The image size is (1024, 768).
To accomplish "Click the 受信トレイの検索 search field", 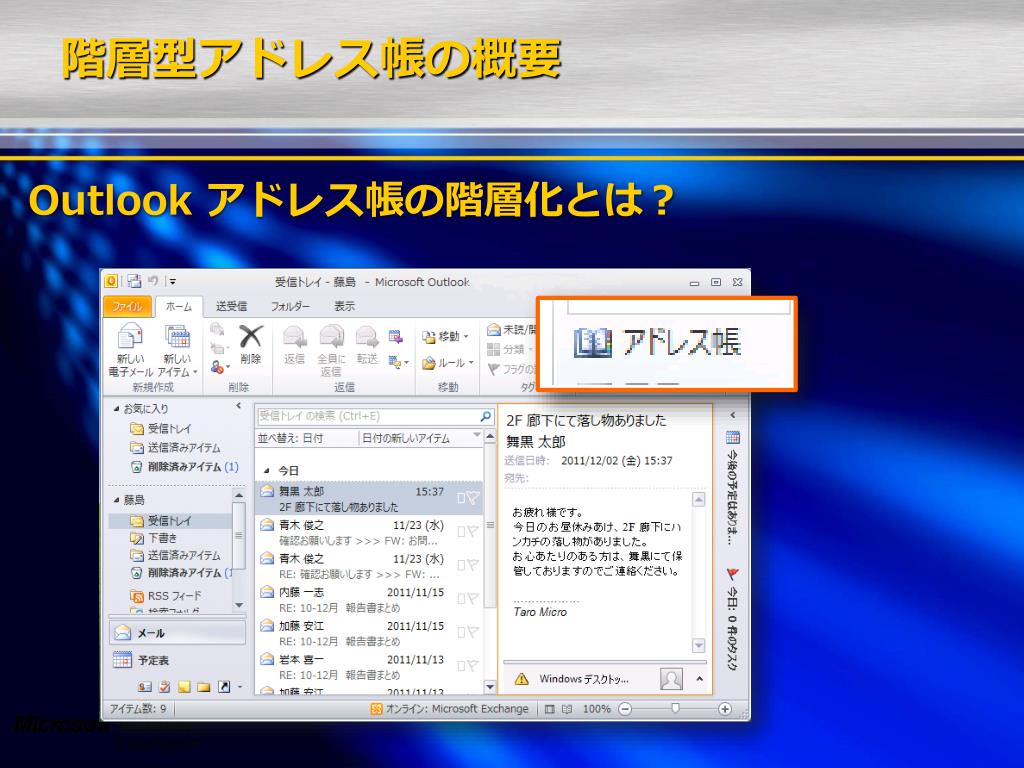I will click(x=368, y=416).
